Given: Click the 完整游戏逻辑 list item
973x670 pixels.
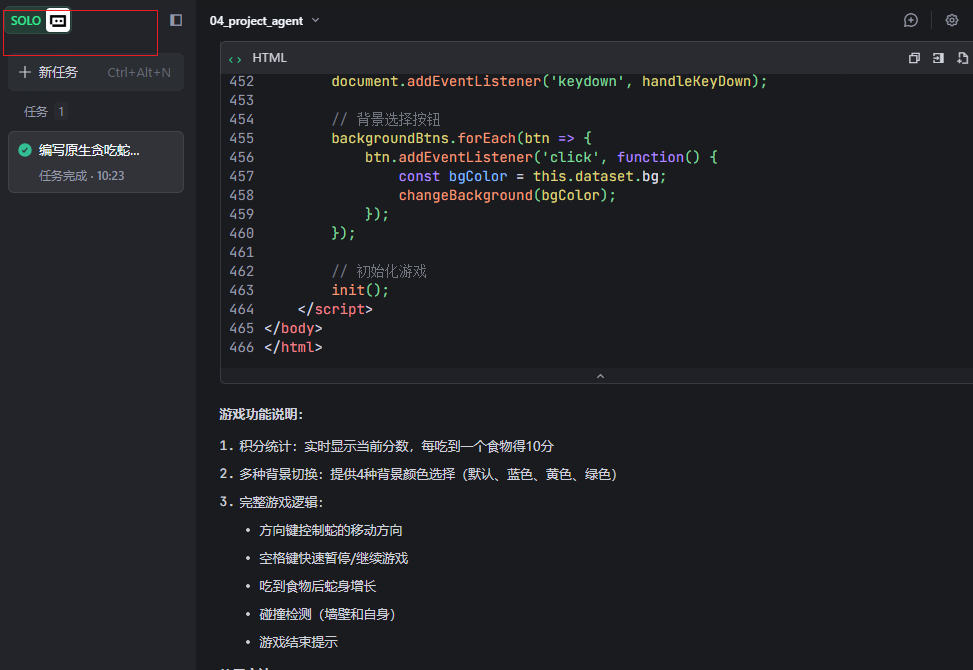Looking at the screenshot, I should [271, 502].
